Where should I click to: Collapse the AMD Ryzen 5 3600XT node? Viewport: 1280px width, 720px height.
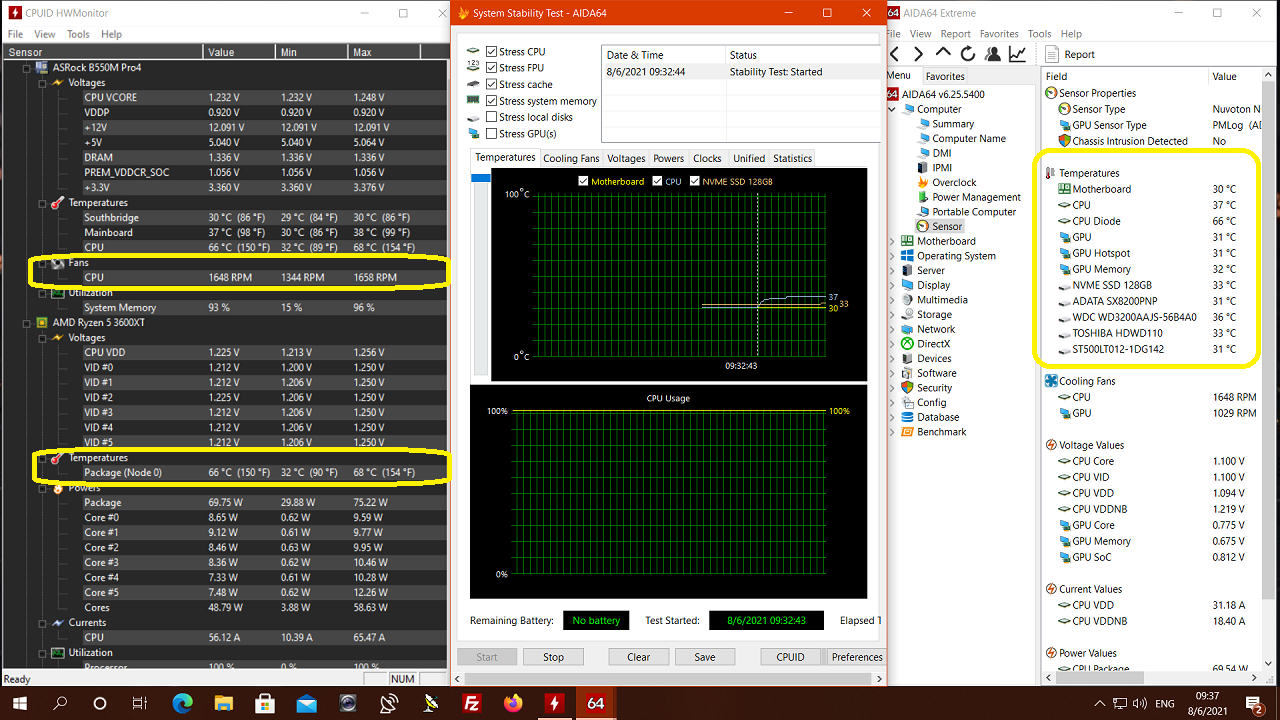point(28,323)
